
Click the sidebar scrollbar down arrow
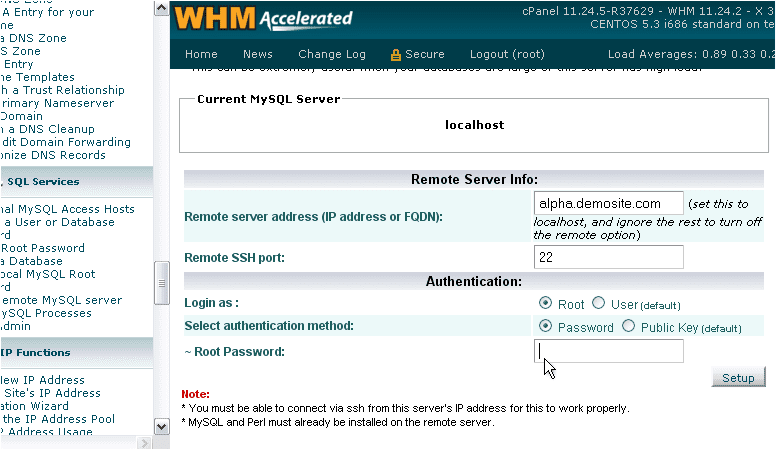coord(162,427)
